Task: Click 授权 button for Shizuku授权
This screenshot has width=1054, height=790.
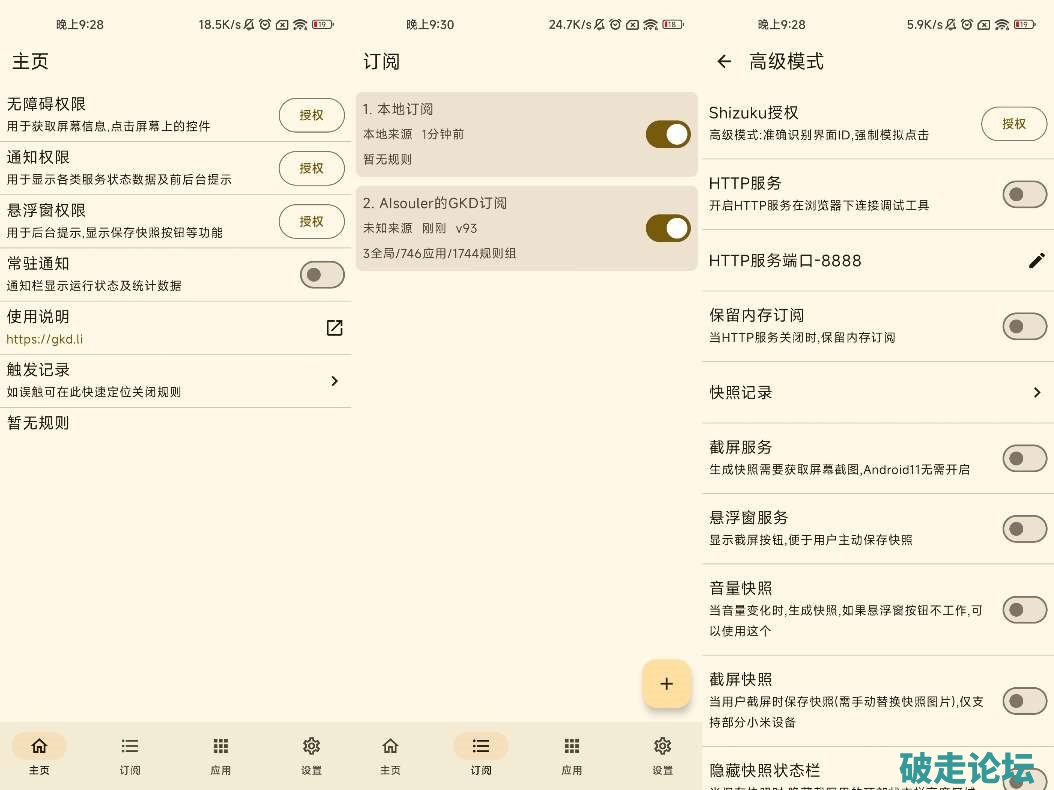Action: click(x=1013, y=124)
